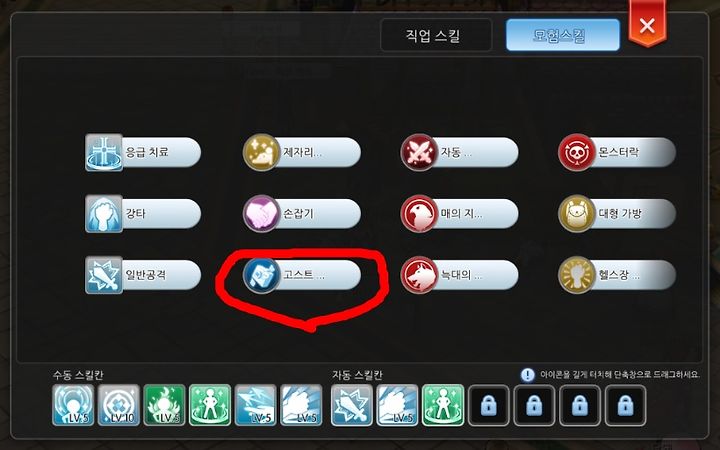720x450 pixels.
Task: Select the 늑대의 wolf skill icon
Action: pyautogui.click(x=419, y=275)
